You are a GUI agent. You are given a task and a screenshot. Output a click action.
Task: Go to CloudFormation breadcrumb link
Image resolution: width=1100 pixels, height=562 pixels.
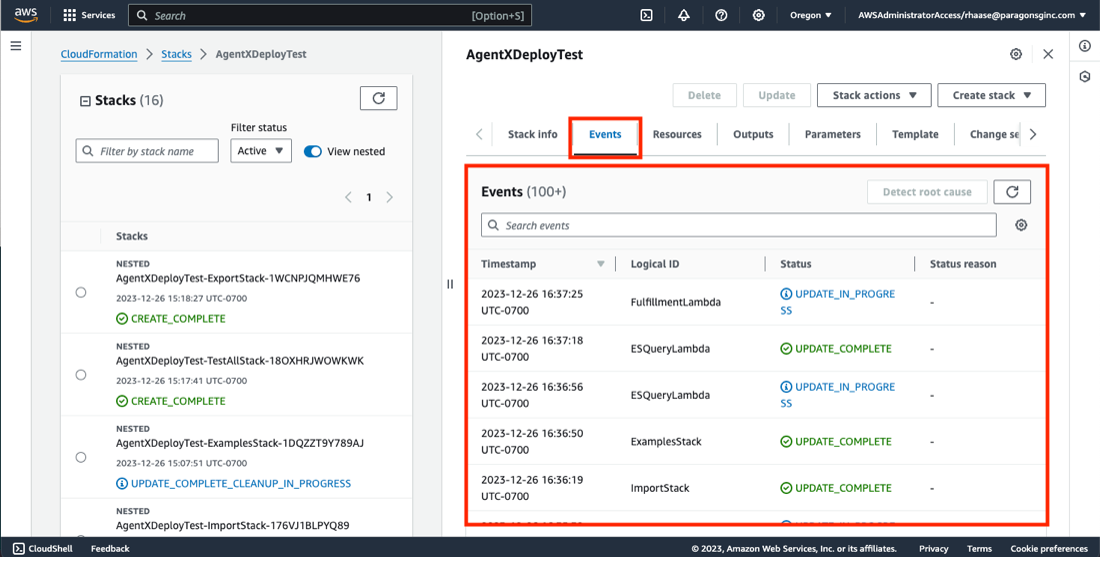99,54
